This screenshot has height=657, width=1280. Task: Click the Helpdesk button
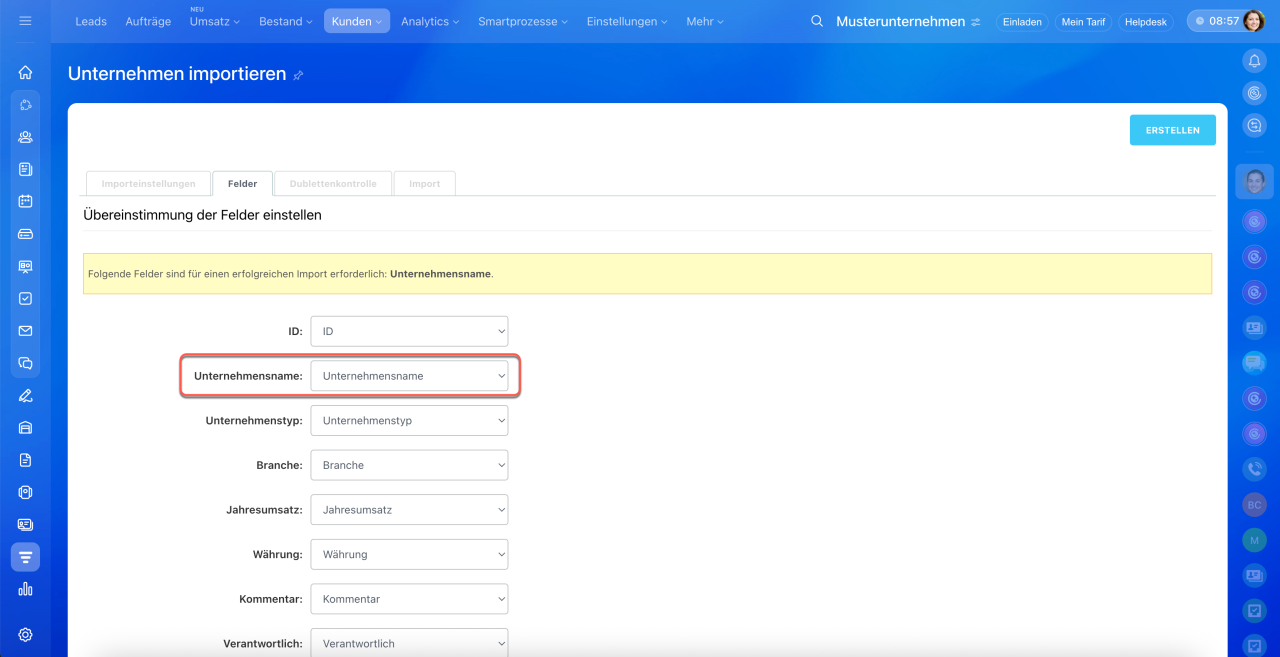tap(1145, 21)
